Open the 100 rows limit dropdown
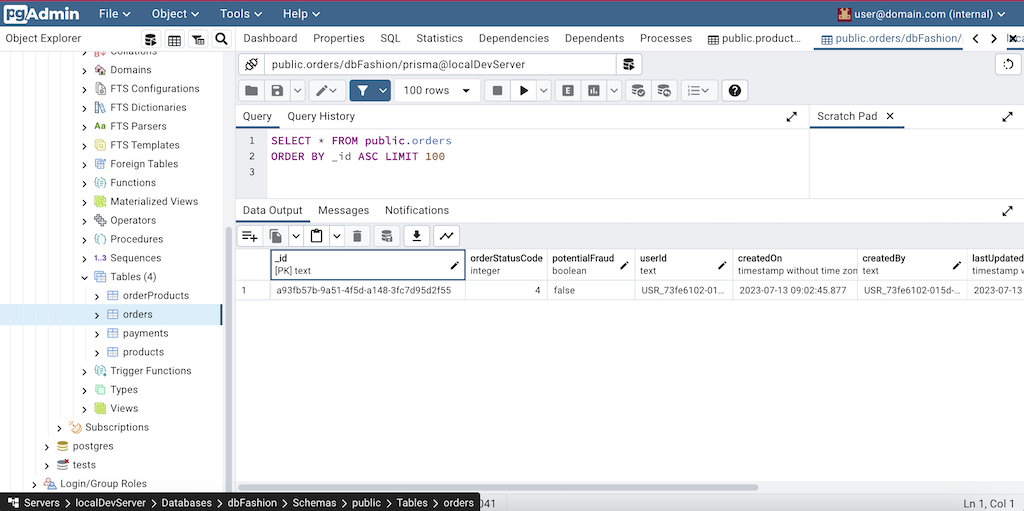 [x=437, y=91]
